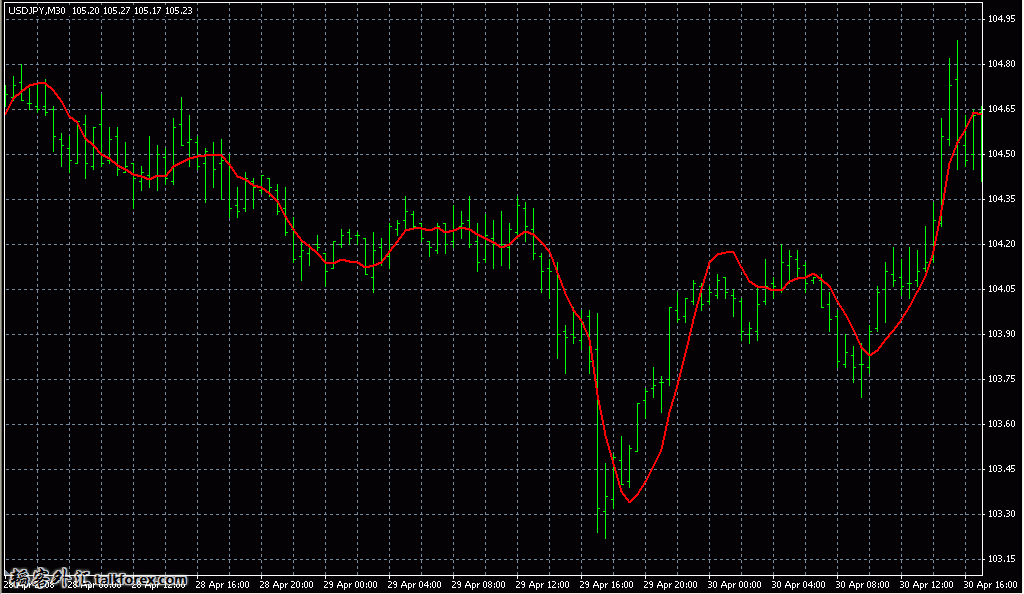Click the 29 Apr 08:00 time label
1024x594 pixels.
coord(479,585)
